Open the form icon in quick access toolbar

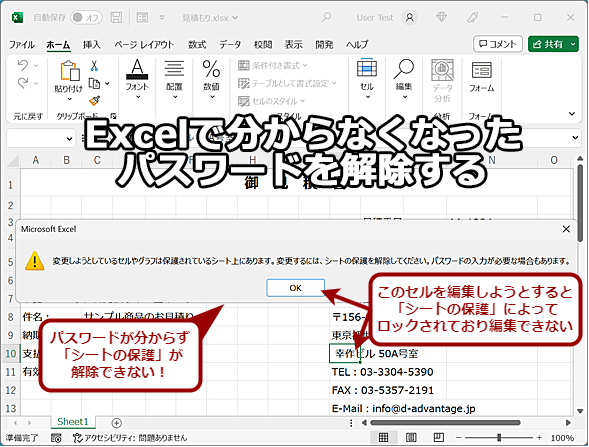[x=142, y=17]
